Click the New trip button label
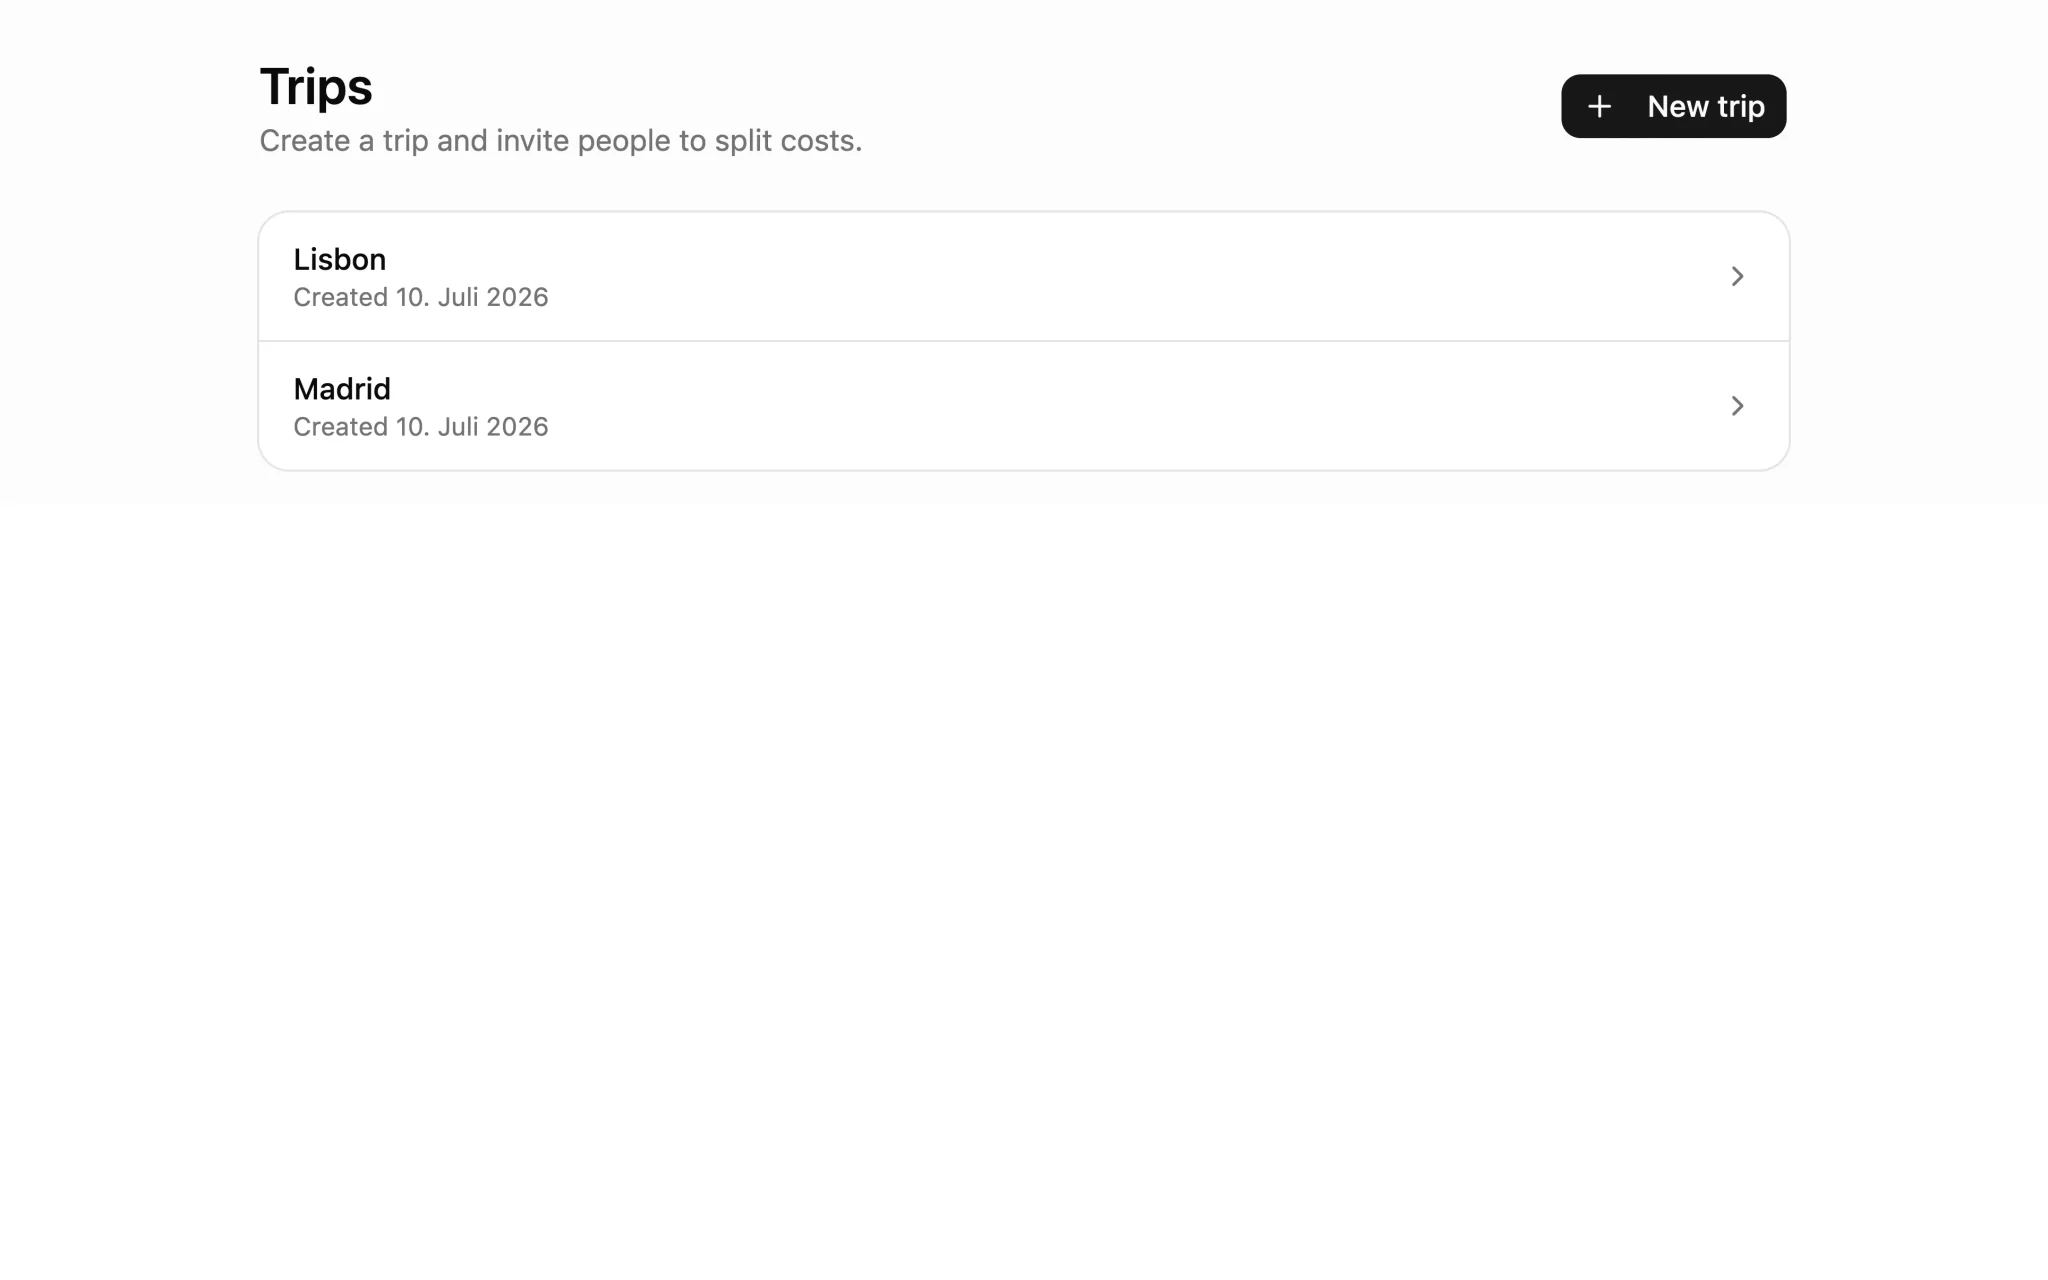This screenshot has height=1280, width=2048. coord(1706,106)
